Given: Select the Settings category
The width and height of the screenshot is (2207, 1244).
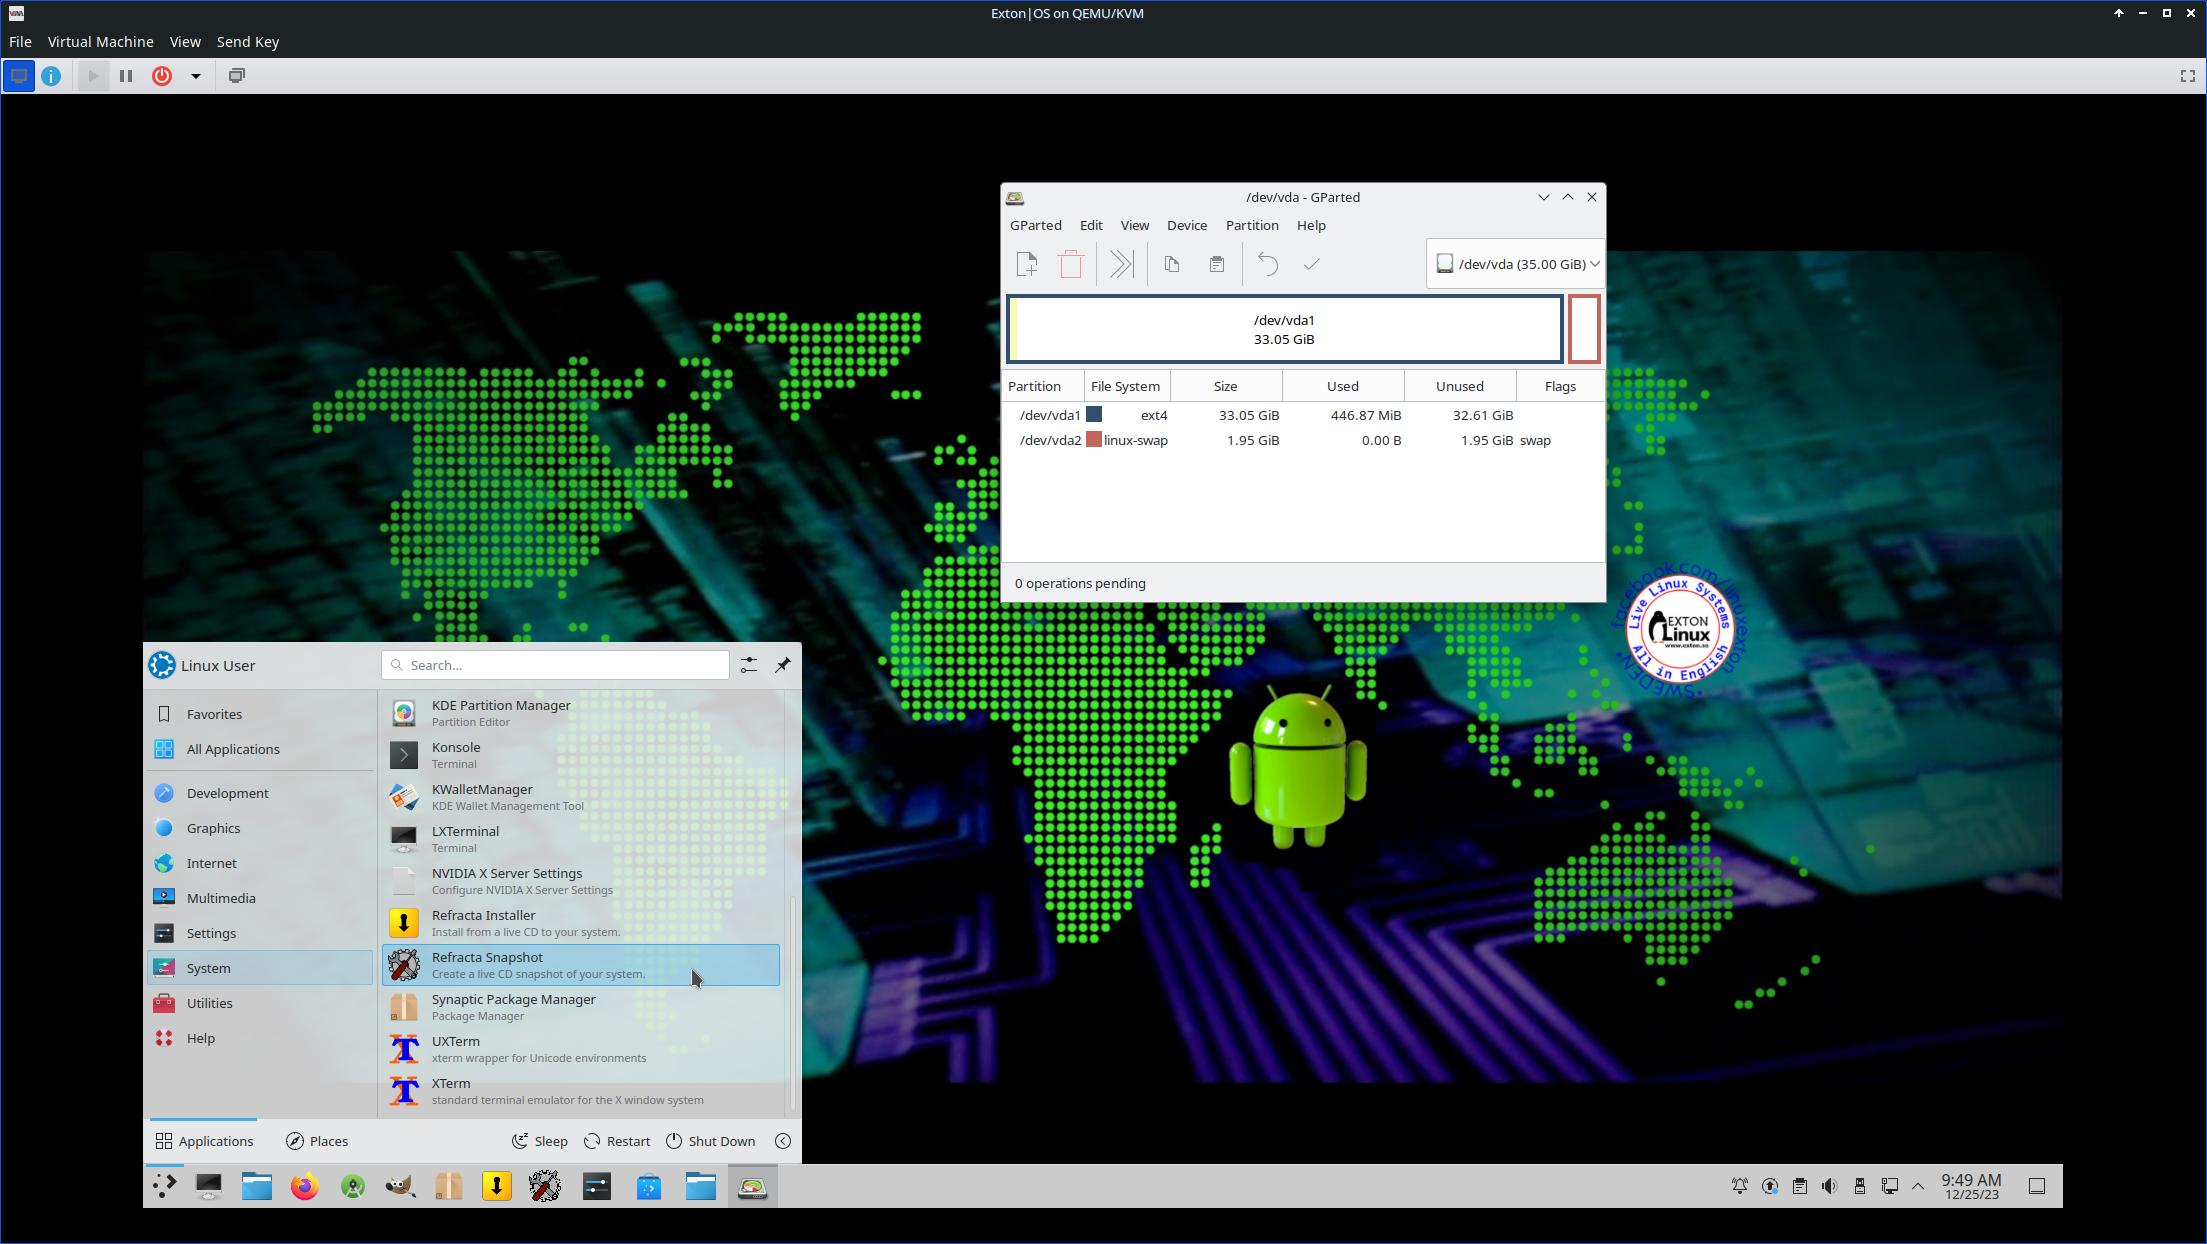Looking at the screenshot, I should pos(260,933).
